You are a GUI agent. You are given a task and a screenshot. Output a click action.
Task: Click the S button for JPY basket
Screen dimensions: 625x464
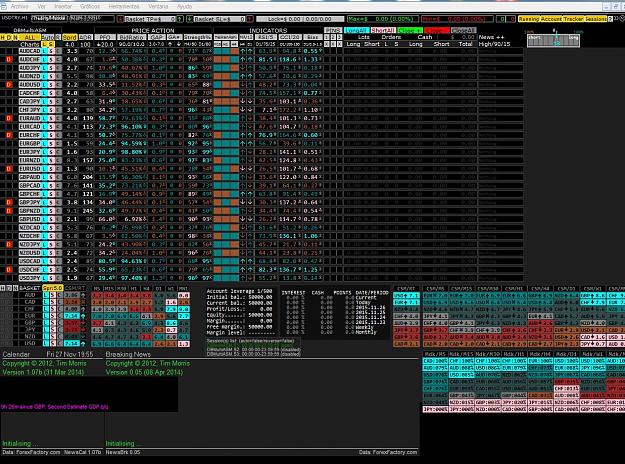[x=52, y=329]
